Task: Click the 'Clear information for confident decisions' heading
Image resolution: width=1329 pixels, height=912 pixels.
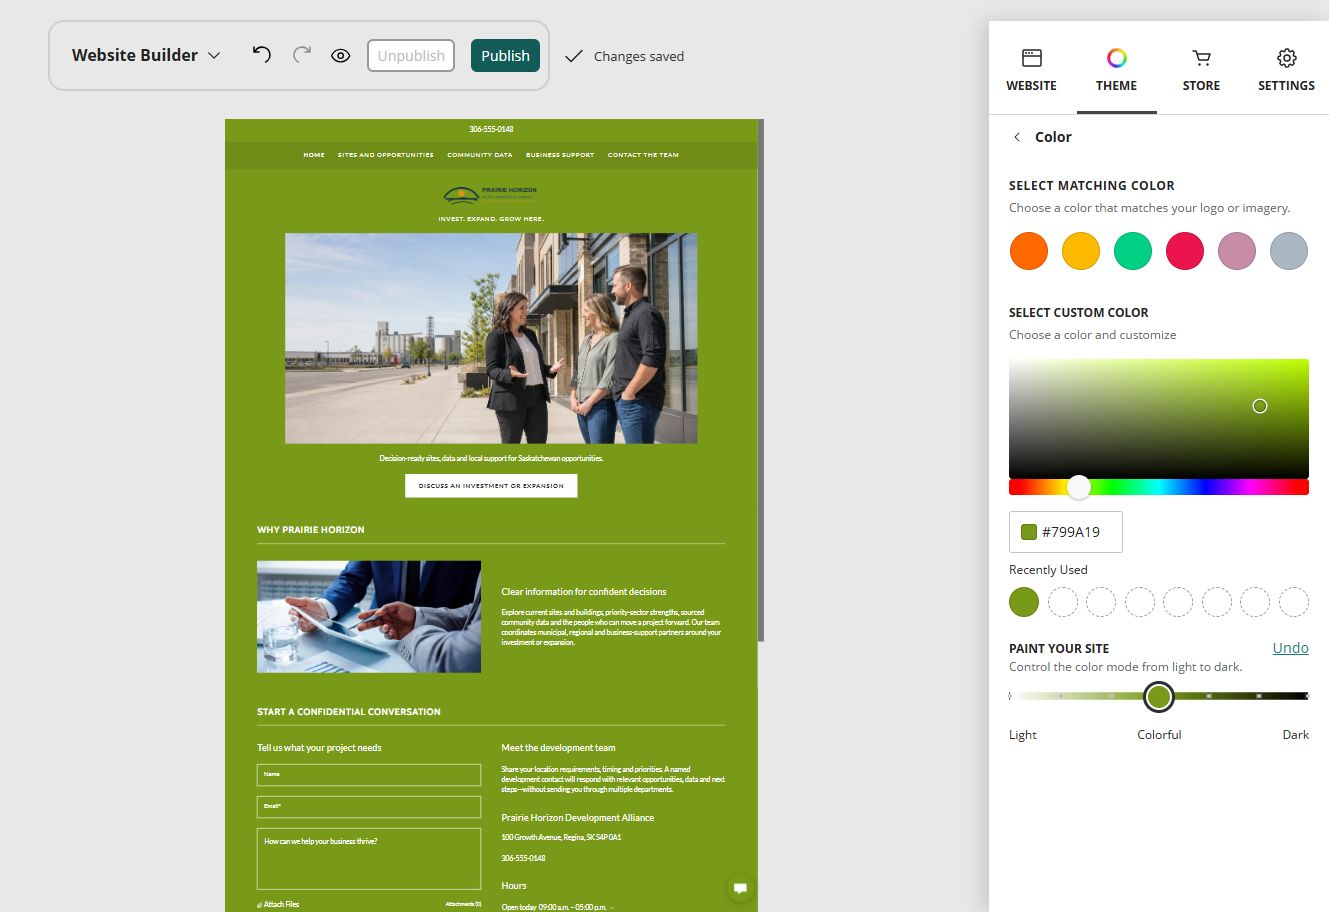Action: click(584, 592)
